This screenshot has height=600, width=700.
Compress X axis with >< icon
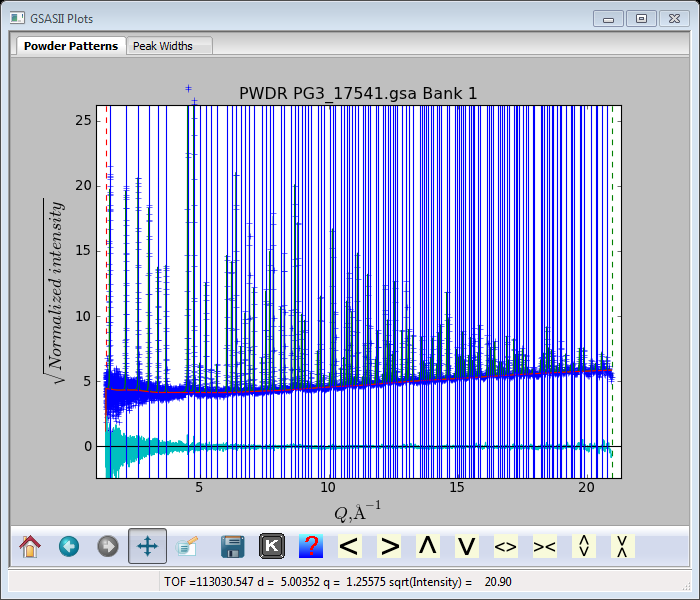click(x=545, y=546)
